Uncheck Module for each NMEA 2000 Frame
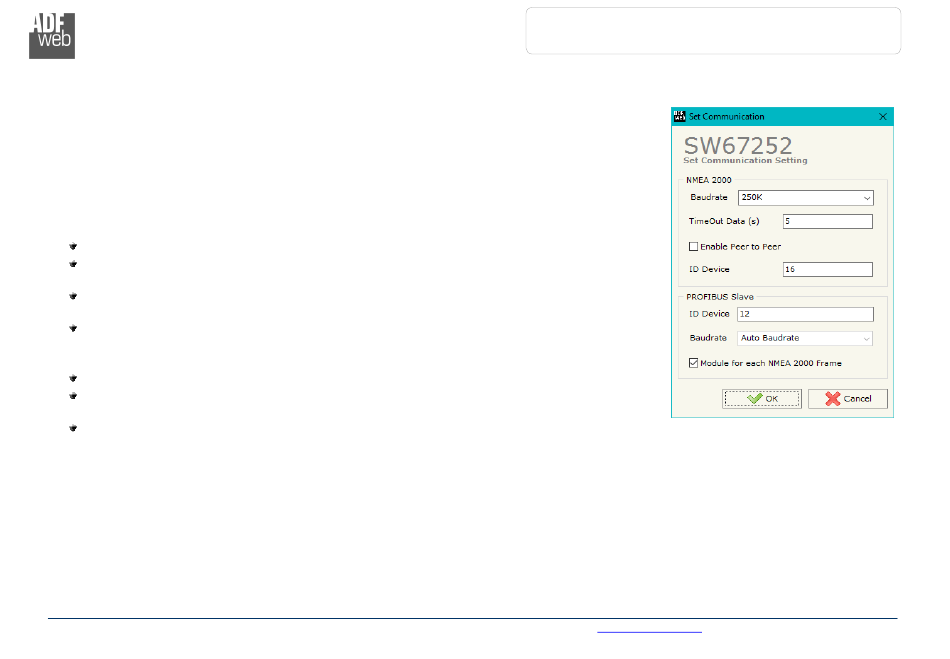 pyautogui.click(x=694, y=363)
